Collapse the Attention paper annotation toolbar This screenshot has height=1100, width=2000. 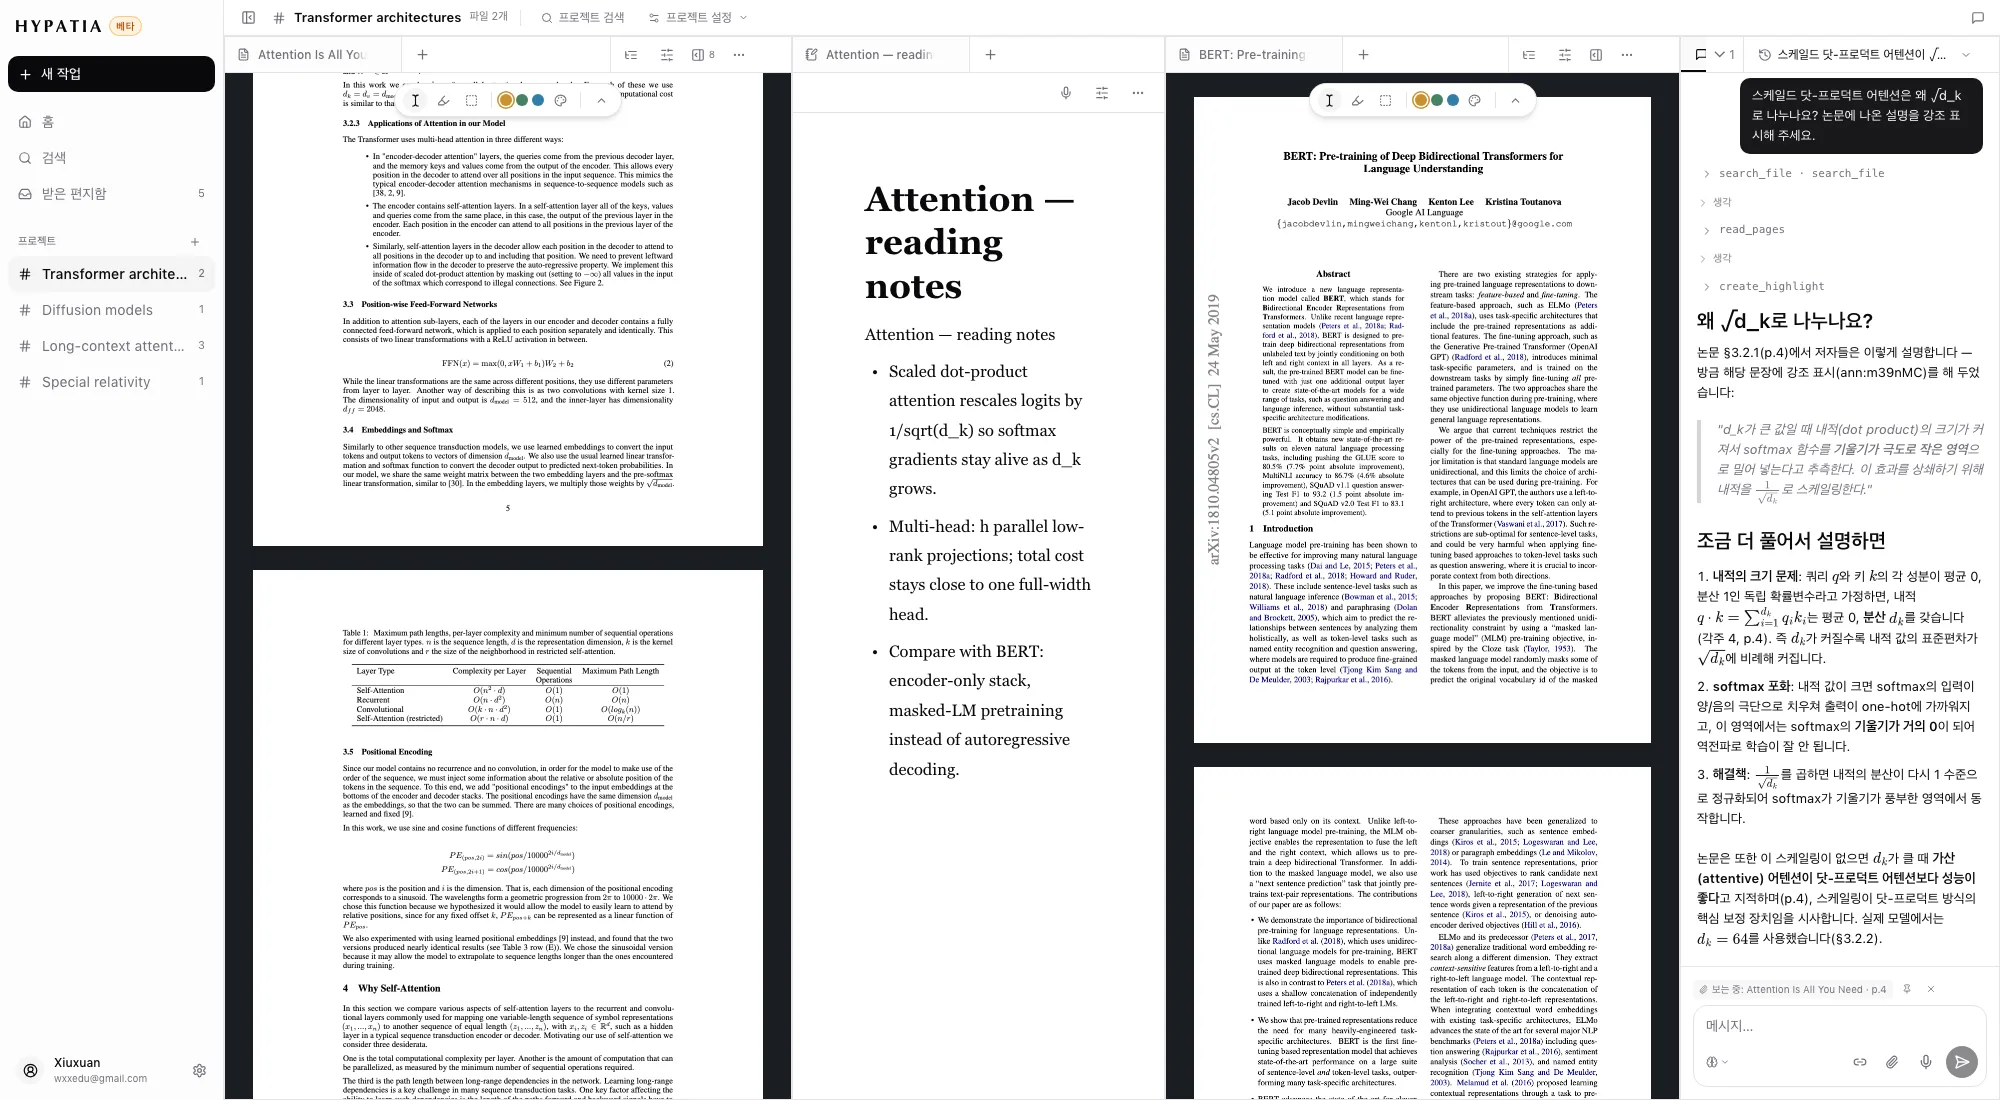click(601, 100)
